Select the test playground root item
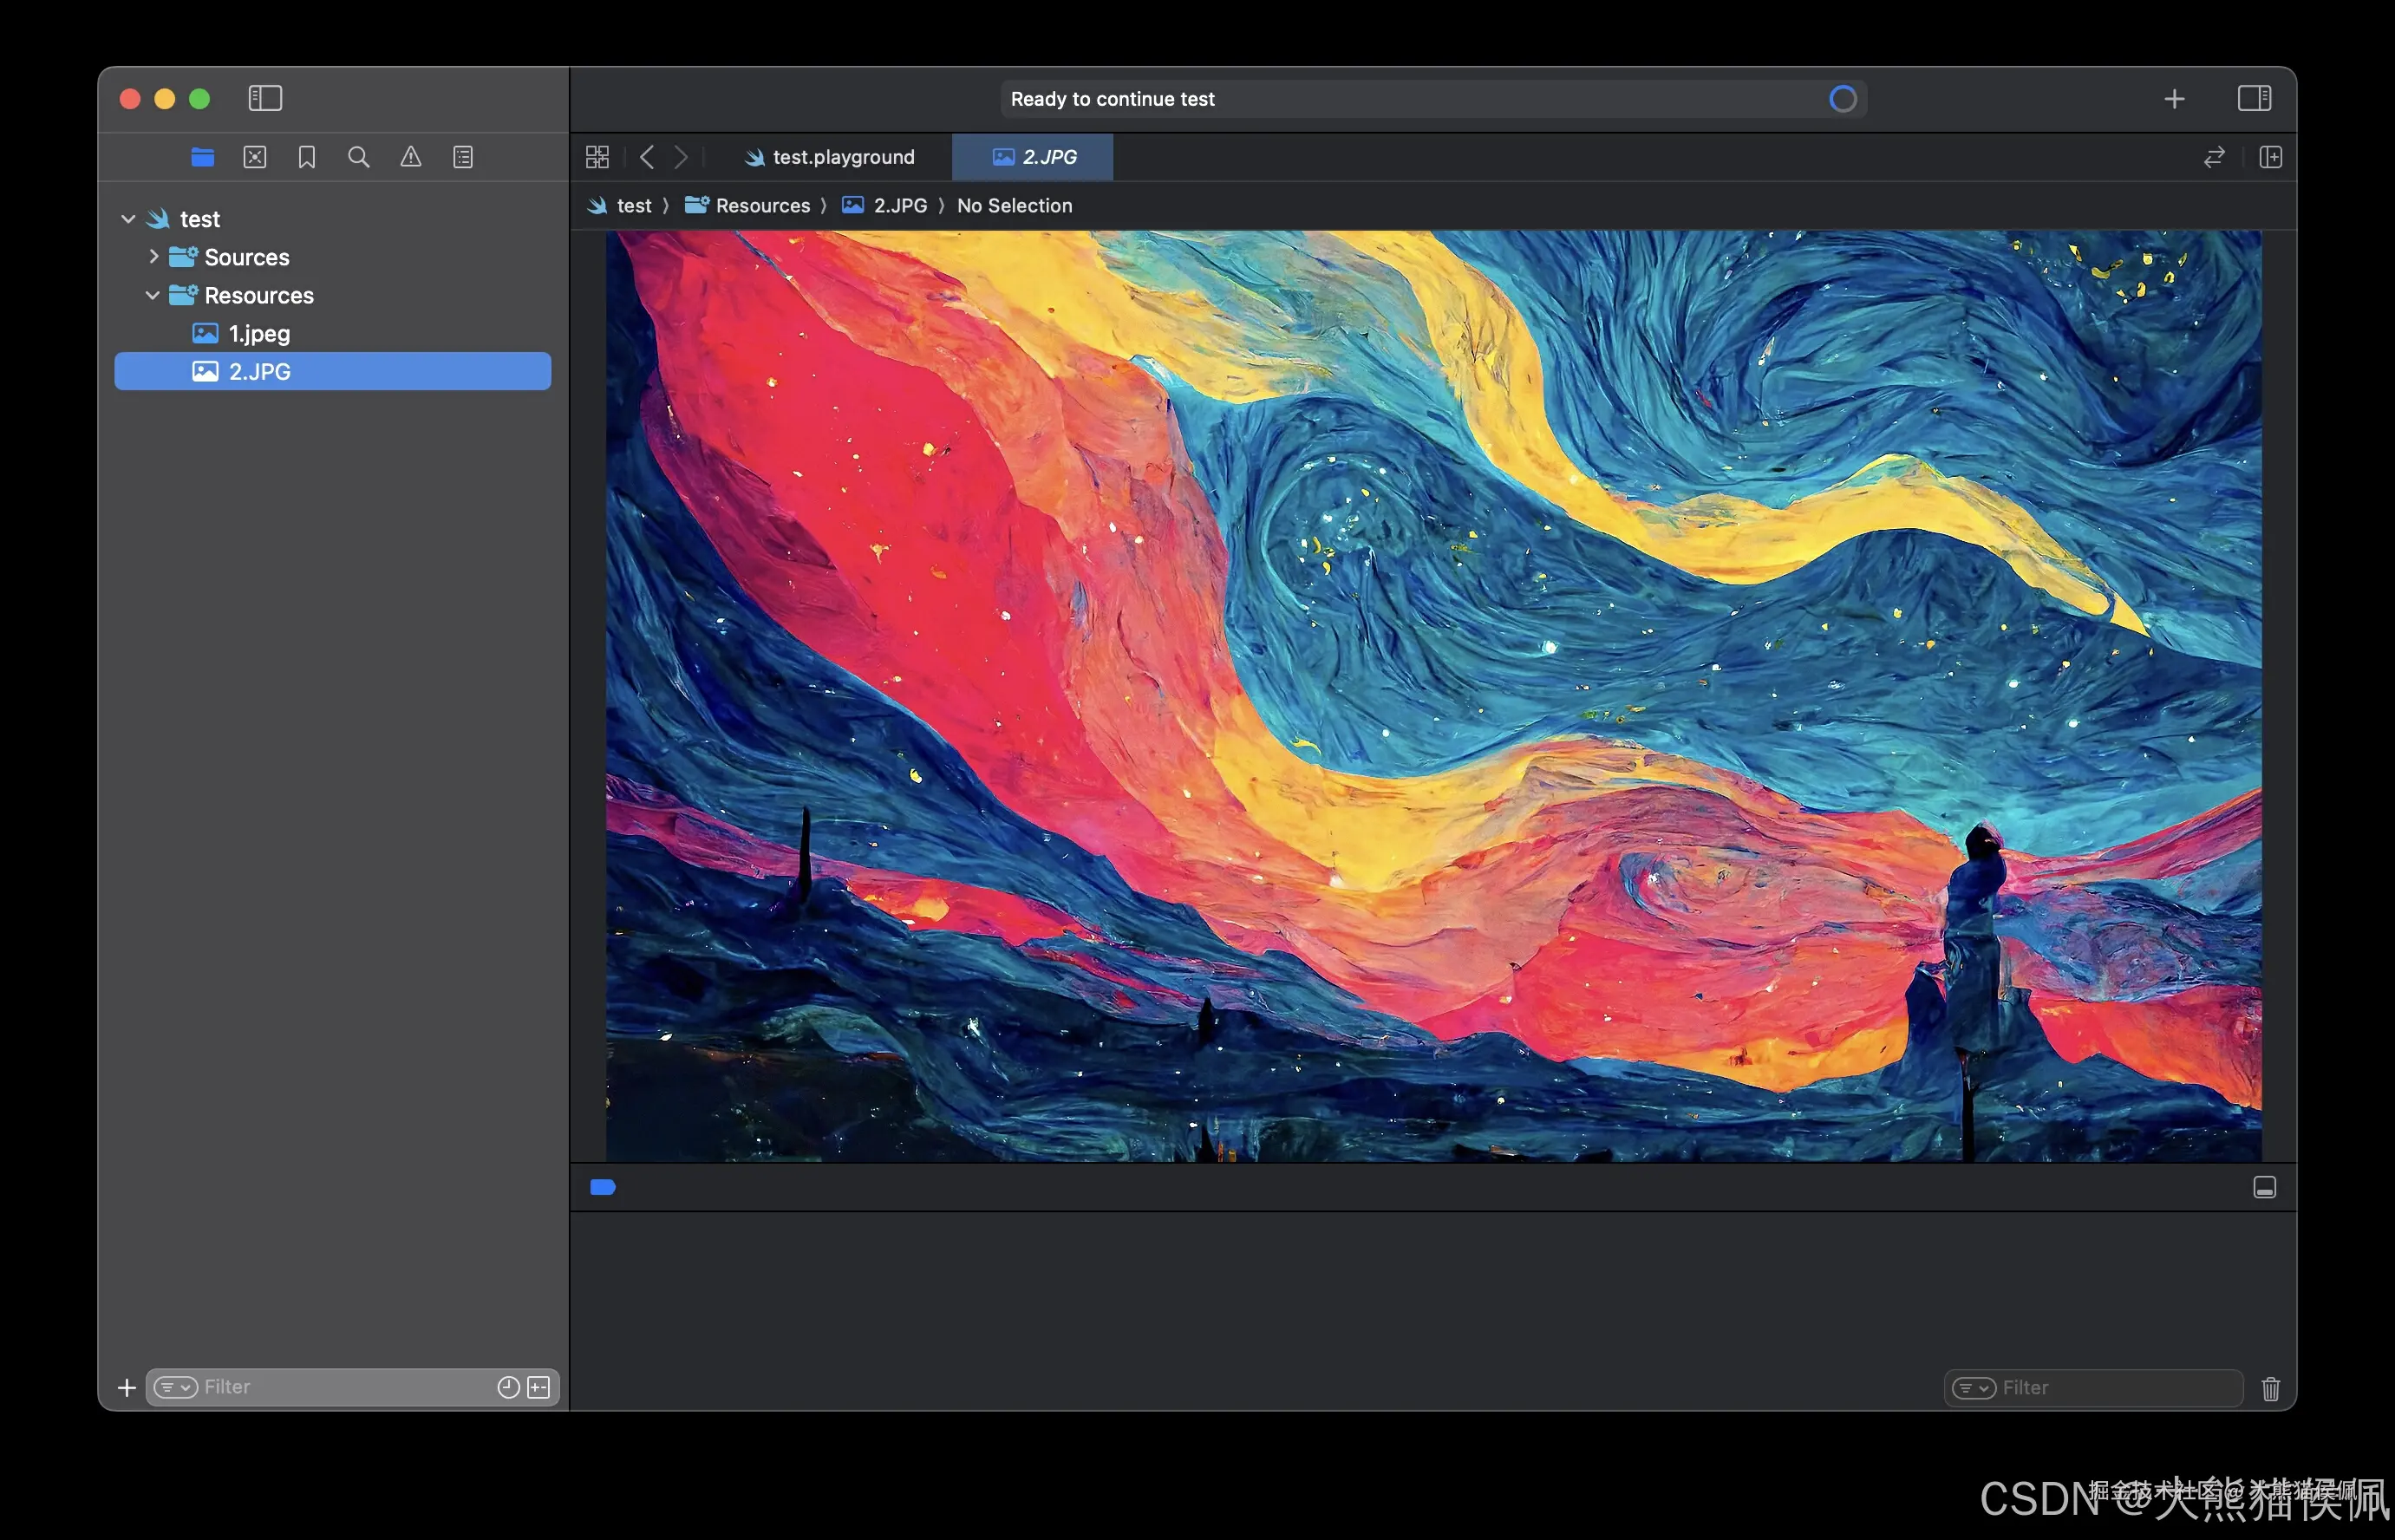Screen dimensions: 2395x1540 tap(333, 218)
